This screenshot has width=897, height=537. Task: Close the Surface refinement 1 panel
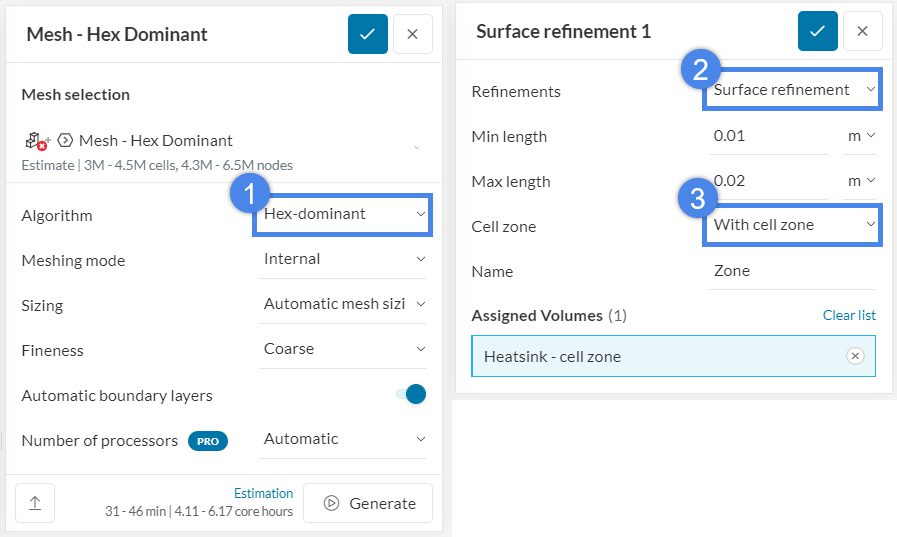coord(862,31)
